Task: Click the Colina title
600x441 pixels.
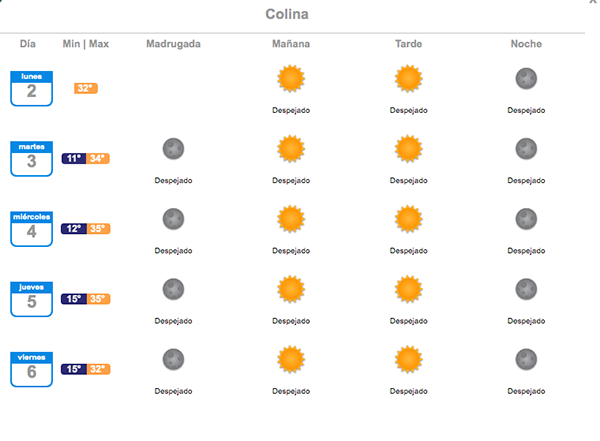Action: [x=287, y=14]
